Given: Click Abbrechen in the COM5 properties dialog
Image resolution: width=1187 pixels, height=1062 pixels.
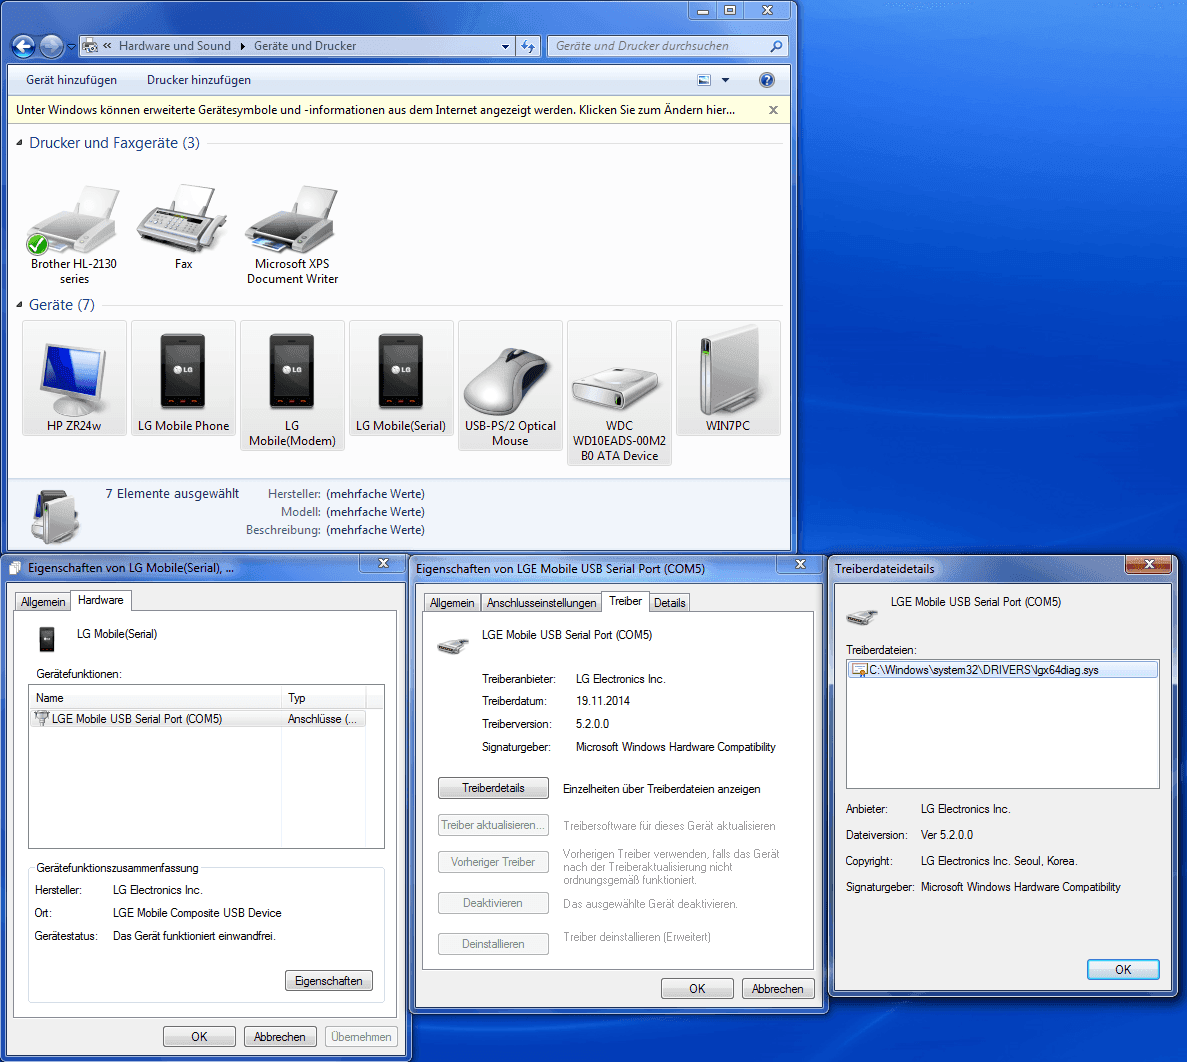Looking at the screenshot, I should [777, 989].
